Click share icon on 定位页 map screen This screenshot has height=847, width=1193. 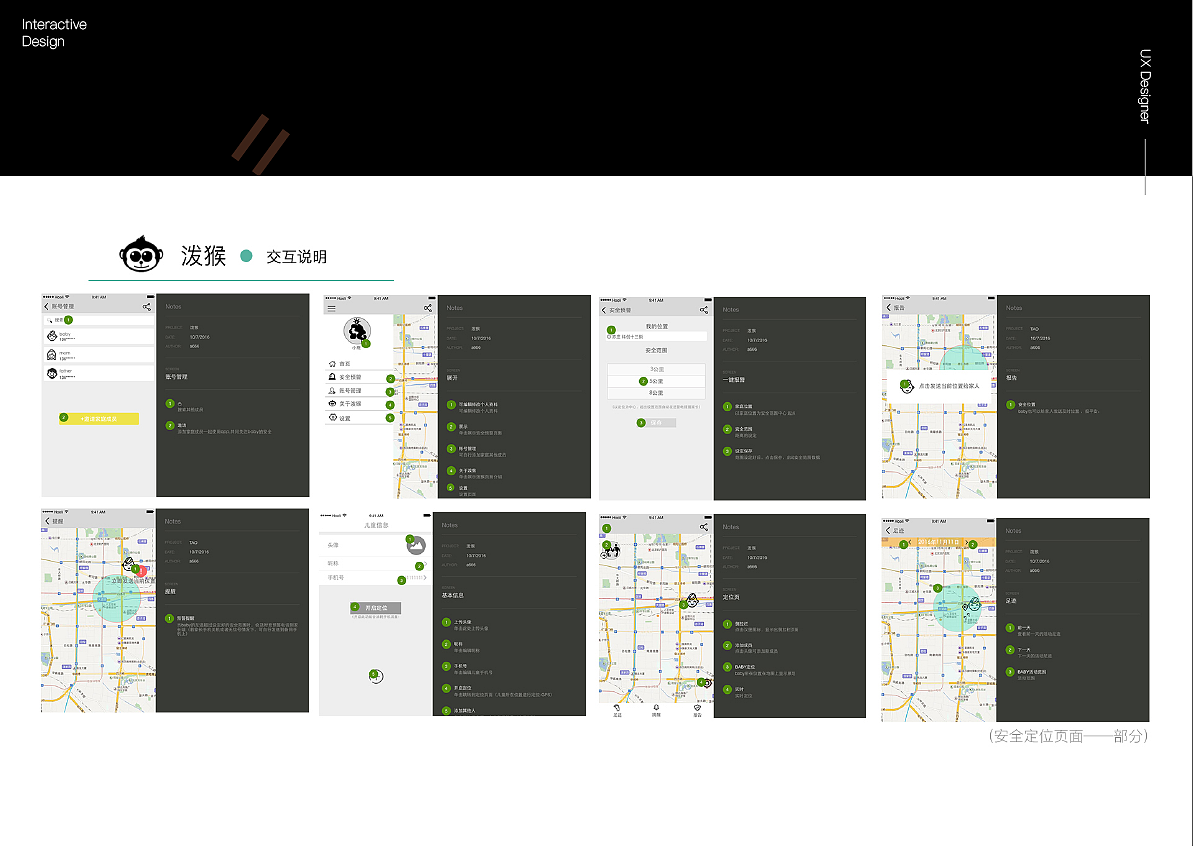pos(704,527)
